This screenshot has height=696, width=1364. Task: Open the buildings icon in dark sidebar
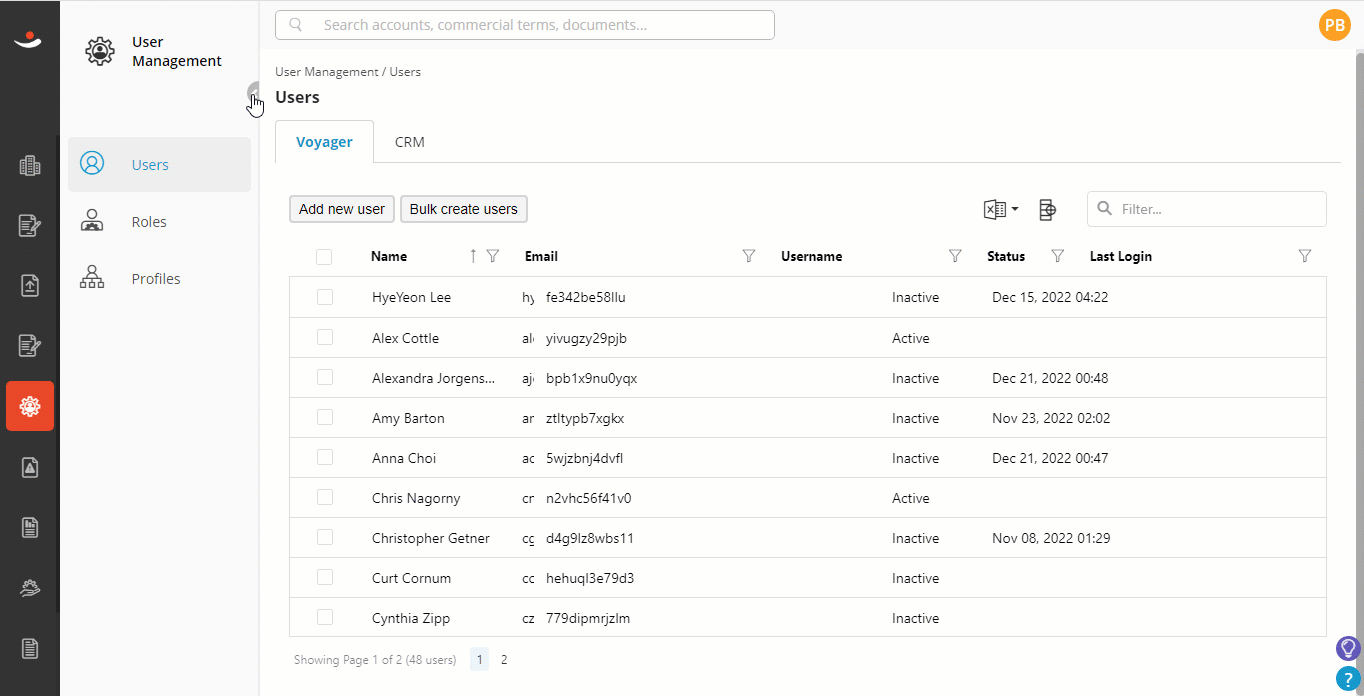[30, 166]
